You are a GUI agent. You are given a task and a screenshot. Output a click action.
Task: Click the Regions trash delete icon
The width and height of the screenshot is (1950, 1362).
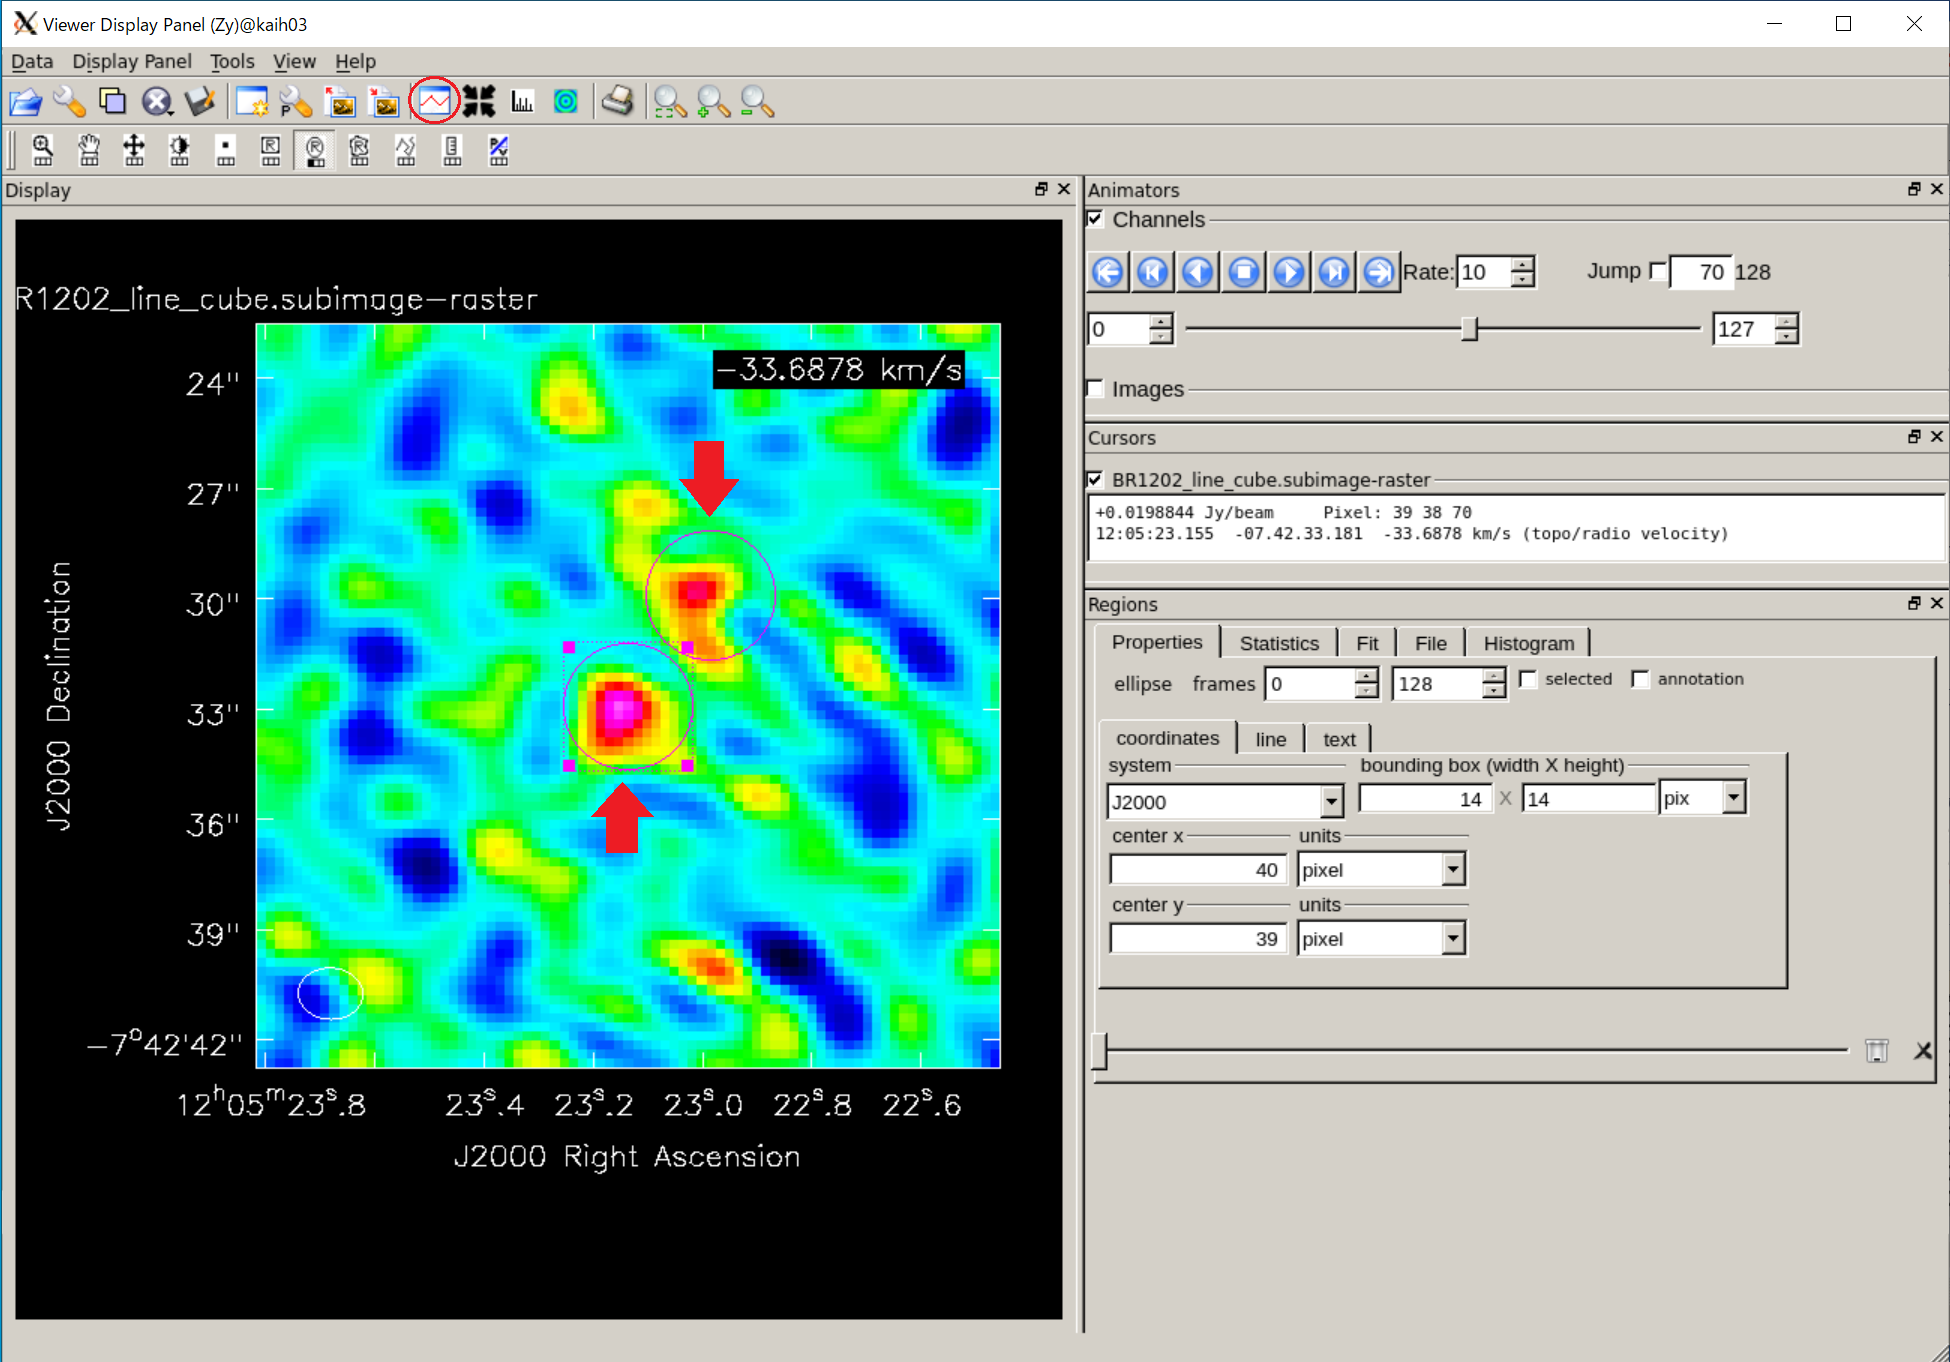(x=1876, y=1050)
